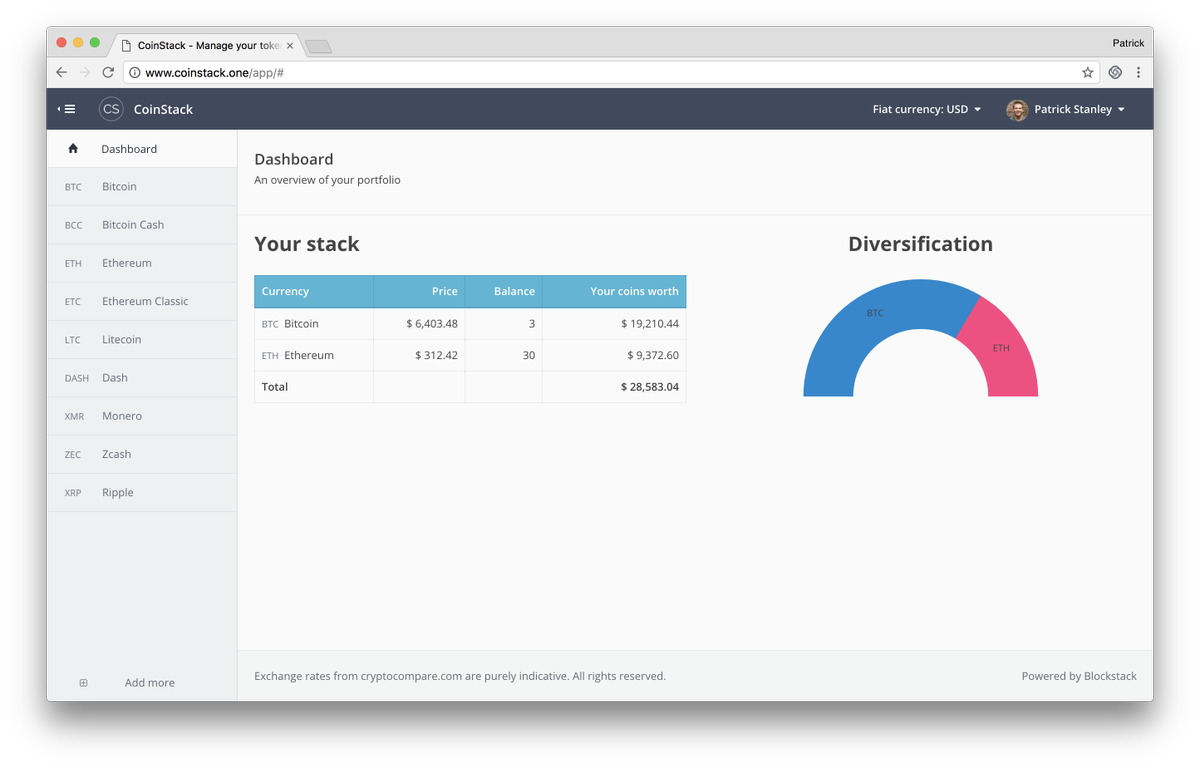Open Bitcoin in the sidebar
Screen dimensions: 1200x768
click(x=142, y=187)
